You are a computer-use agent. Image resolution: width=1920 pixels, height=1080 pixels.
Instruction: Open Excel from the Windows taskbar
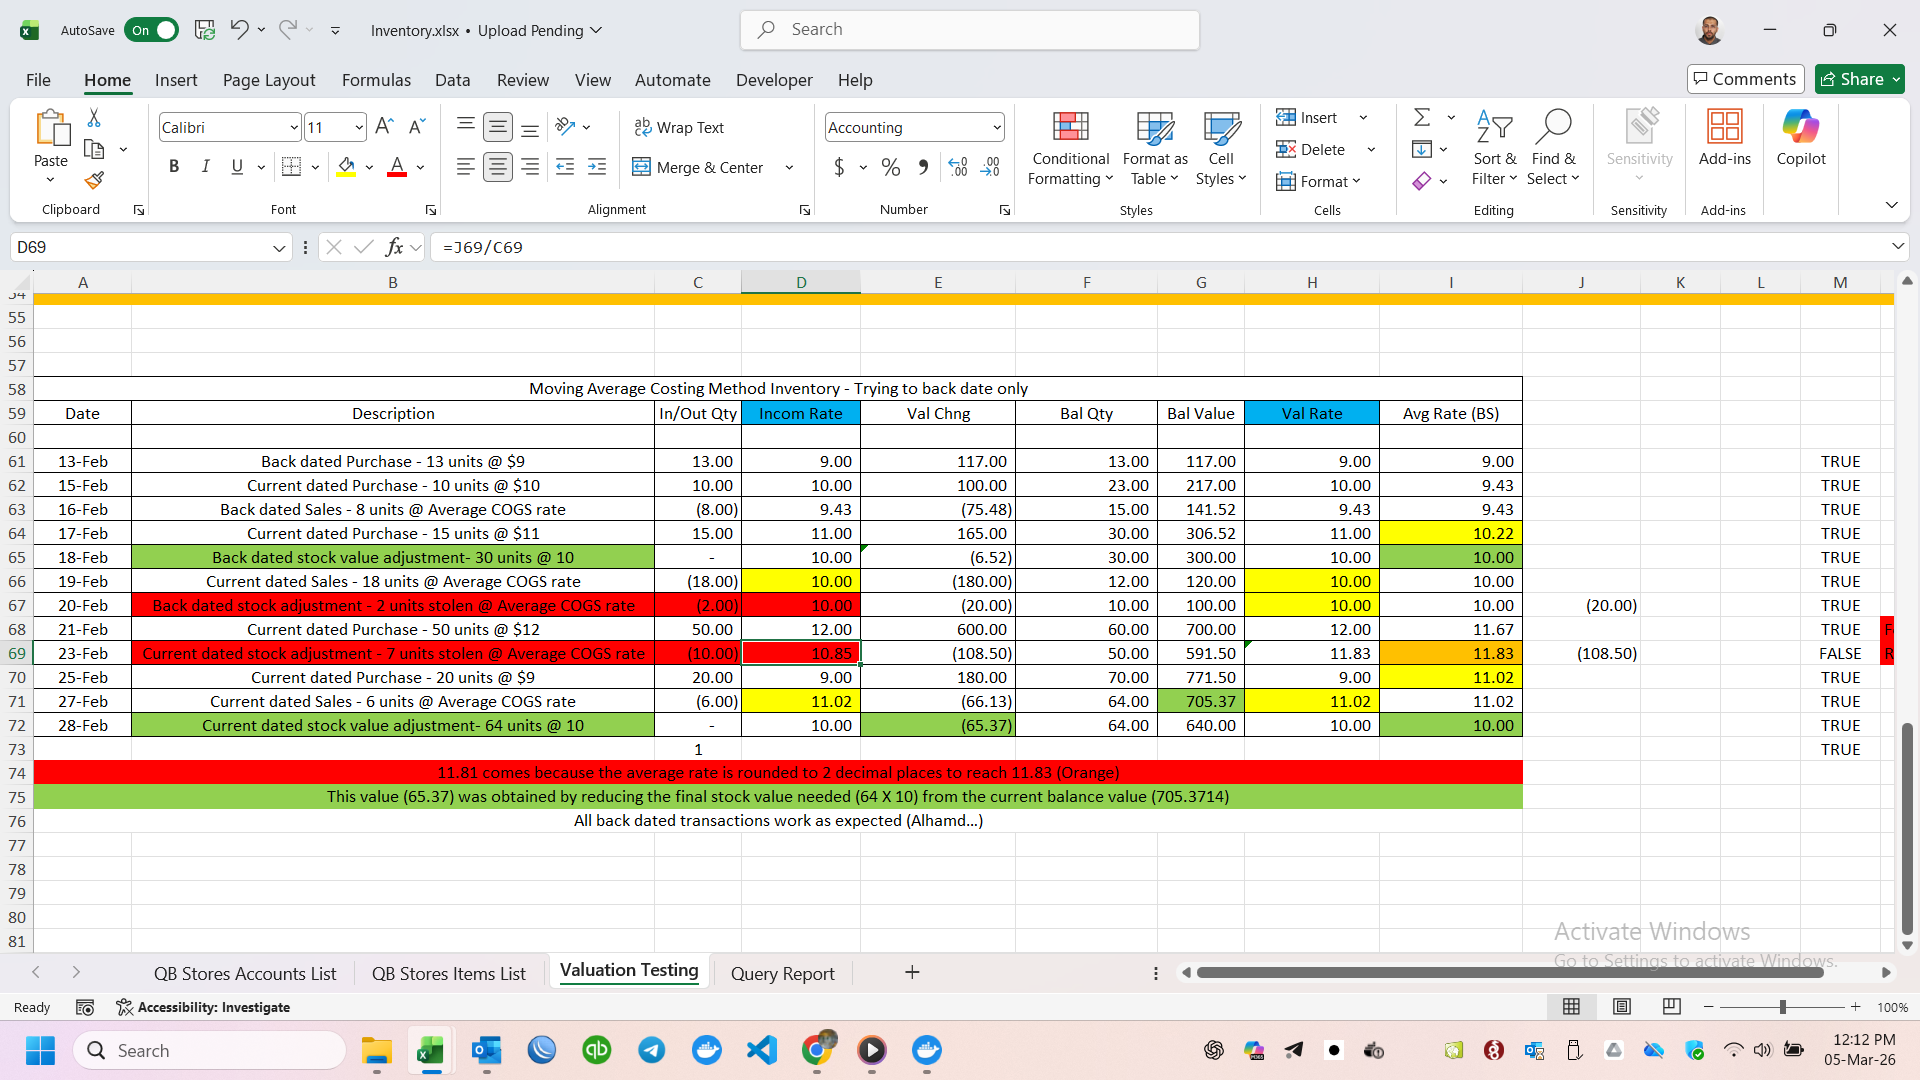[431, 1050]
